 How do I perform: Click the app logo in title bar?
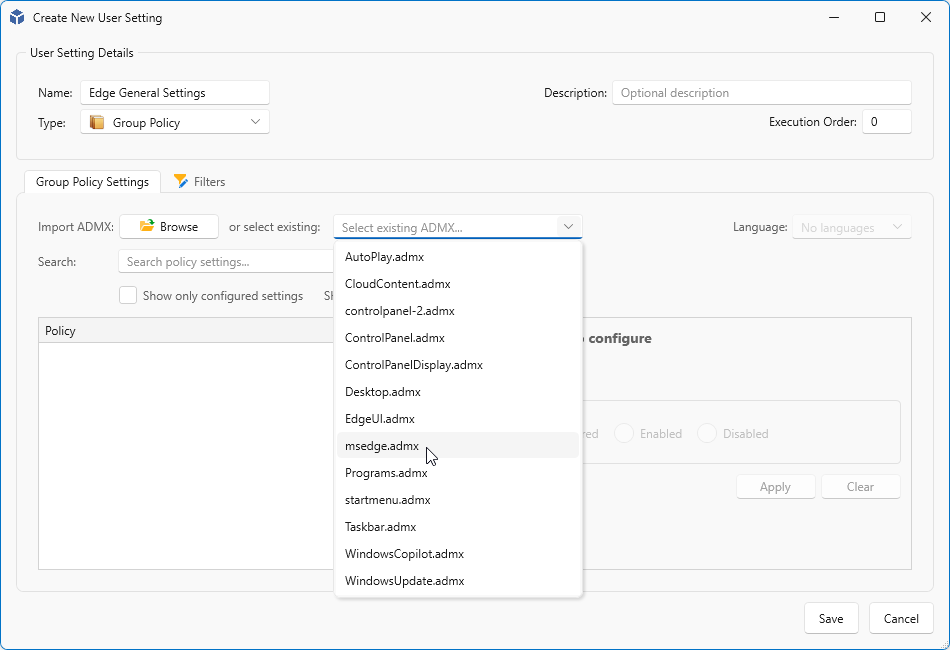coord(17,17)
